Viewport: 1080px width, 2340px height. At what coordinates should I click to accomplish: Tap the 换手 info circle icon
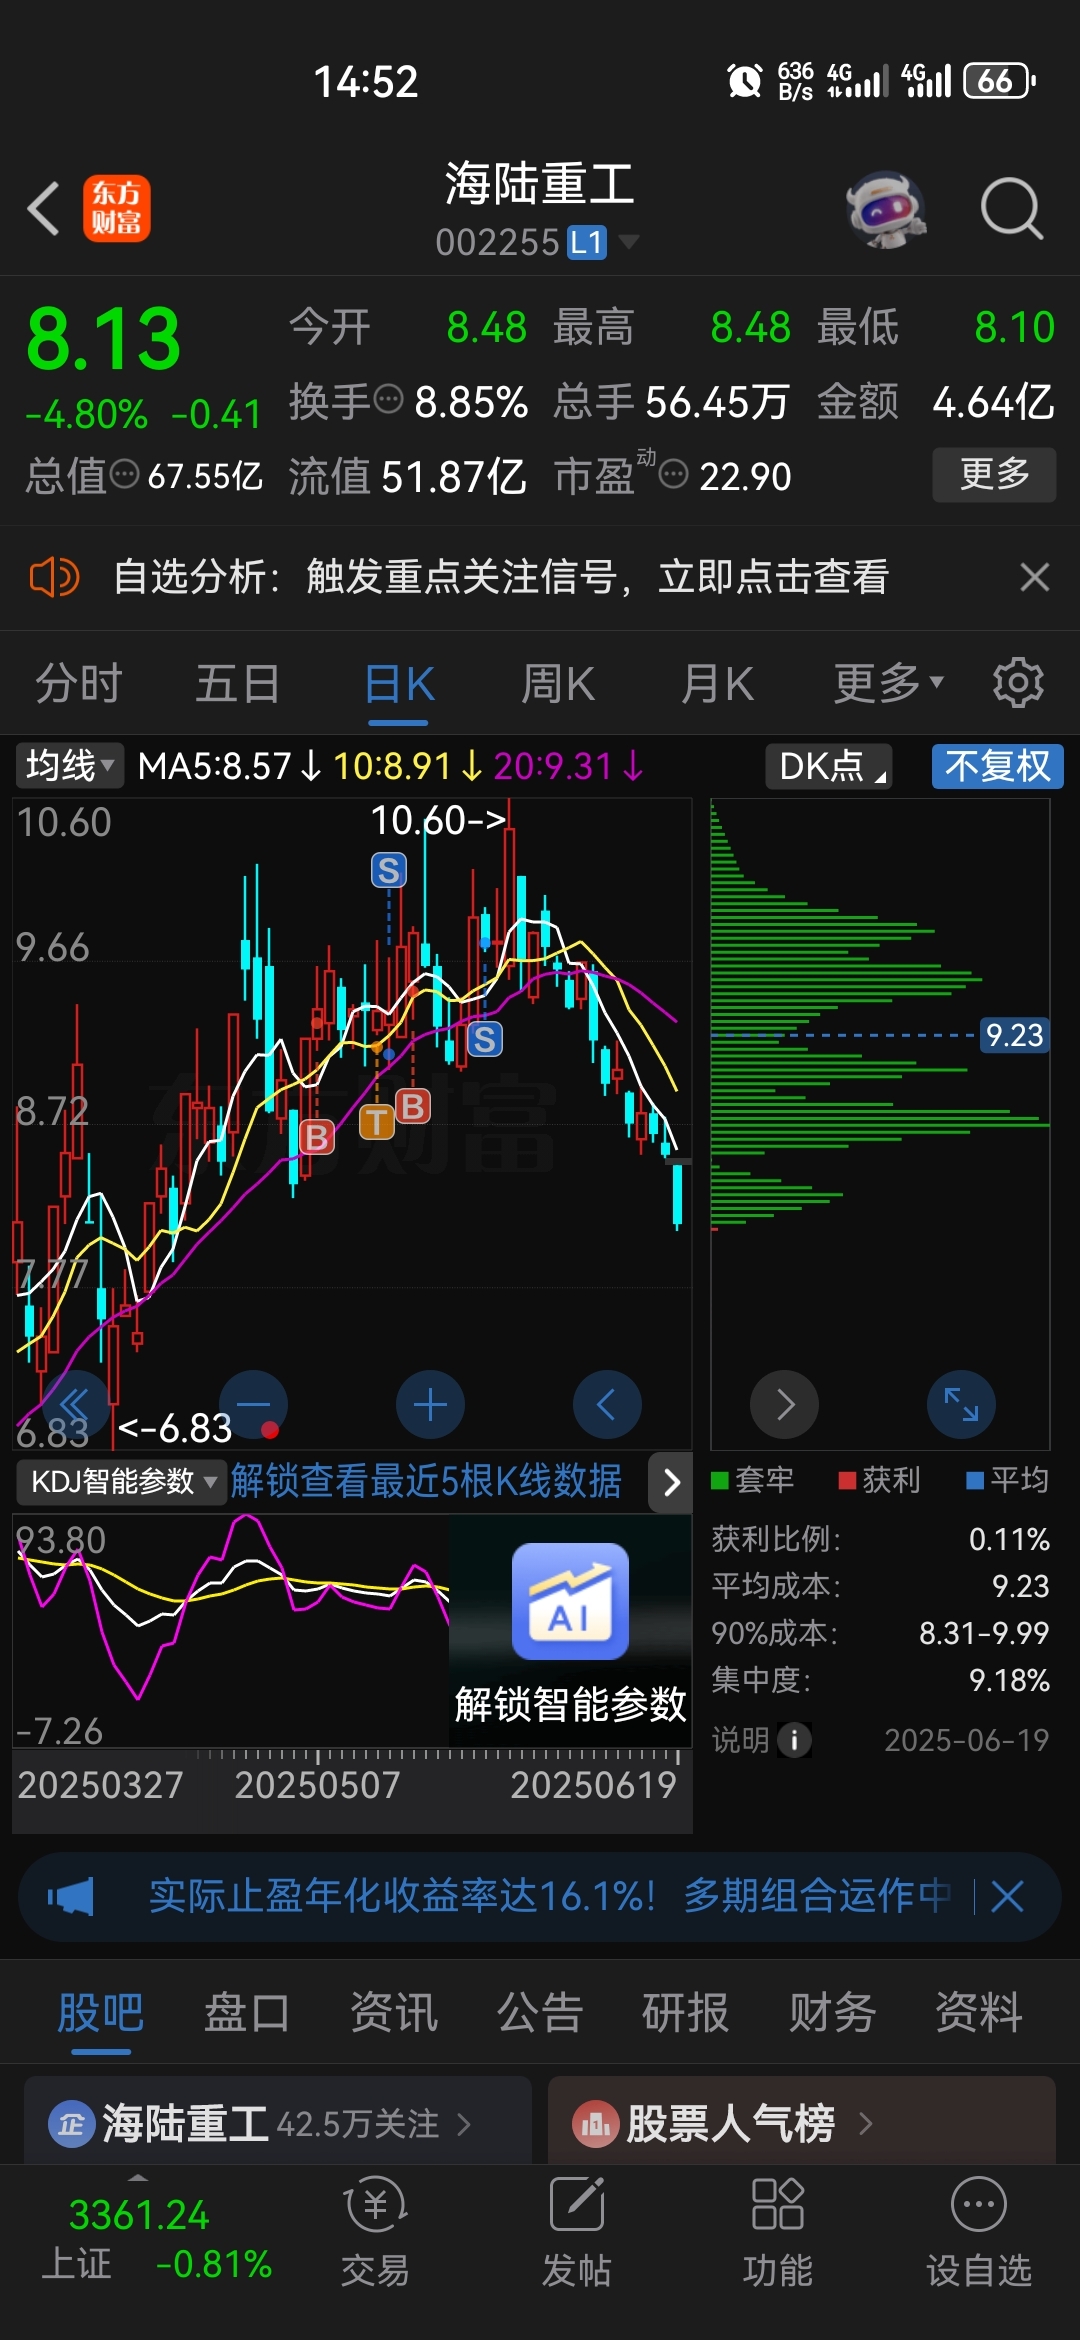tap(388, 400)
